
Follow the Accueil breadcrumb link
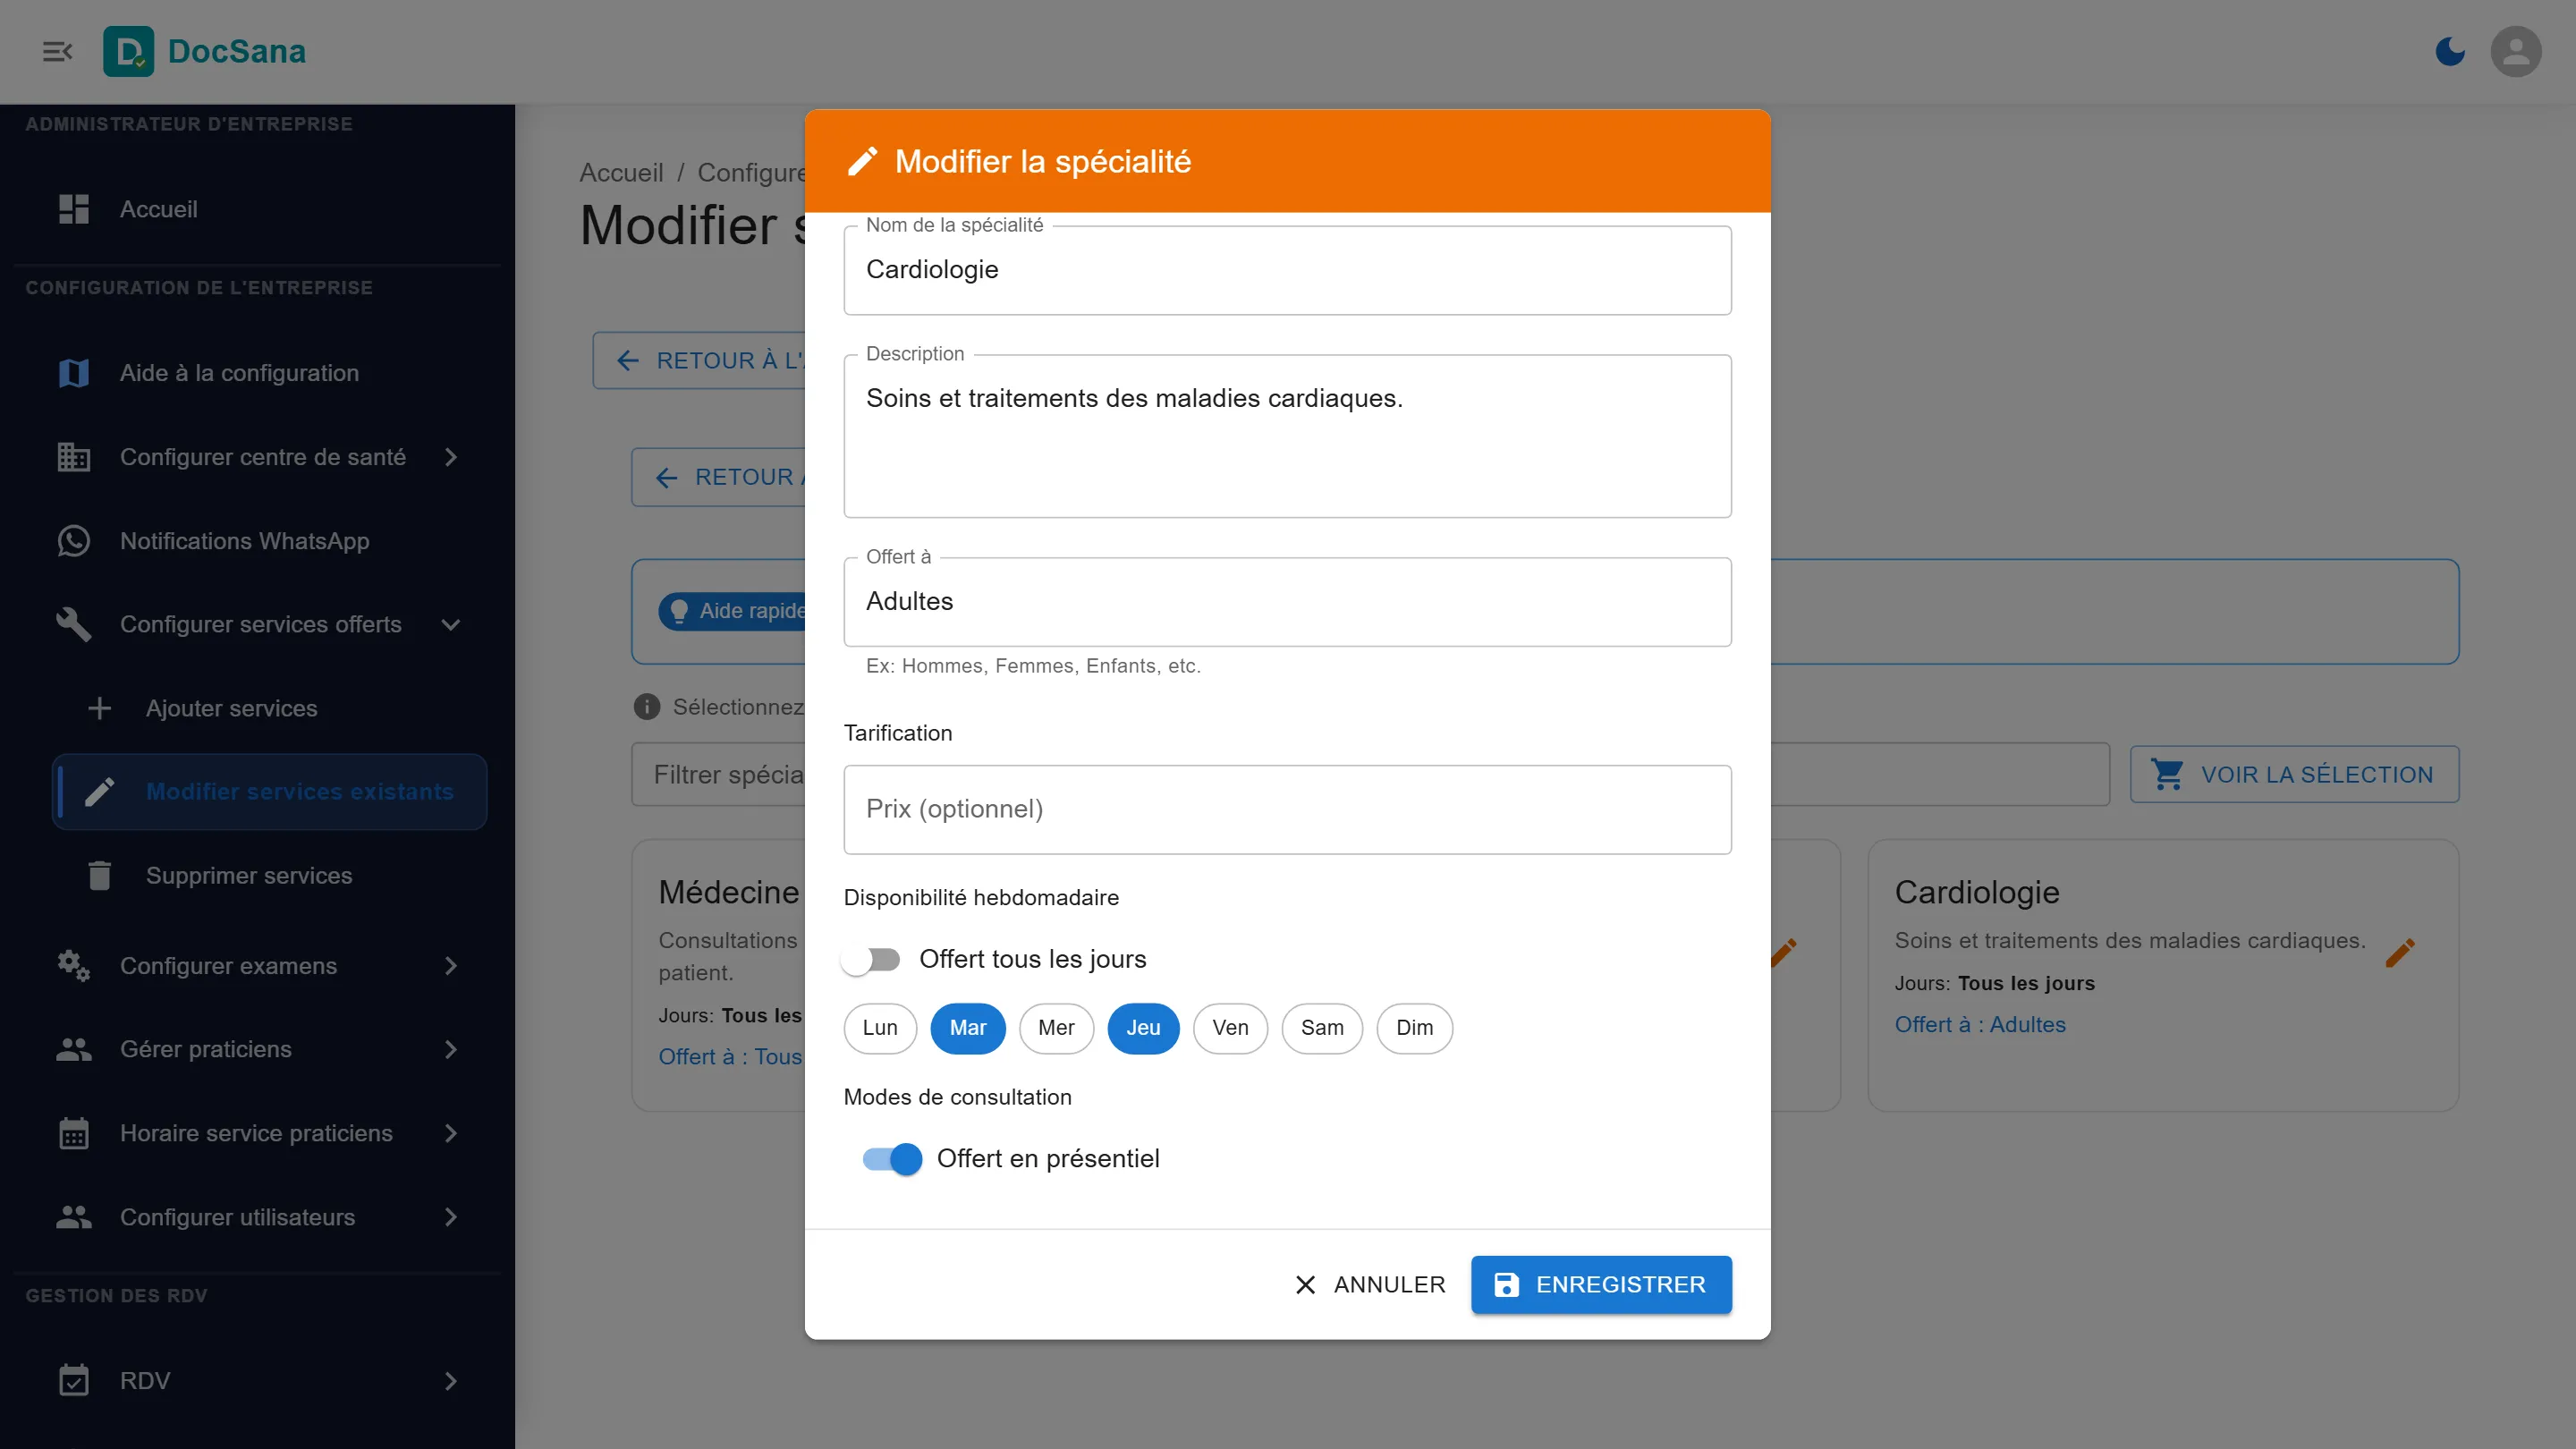(621, 173)
